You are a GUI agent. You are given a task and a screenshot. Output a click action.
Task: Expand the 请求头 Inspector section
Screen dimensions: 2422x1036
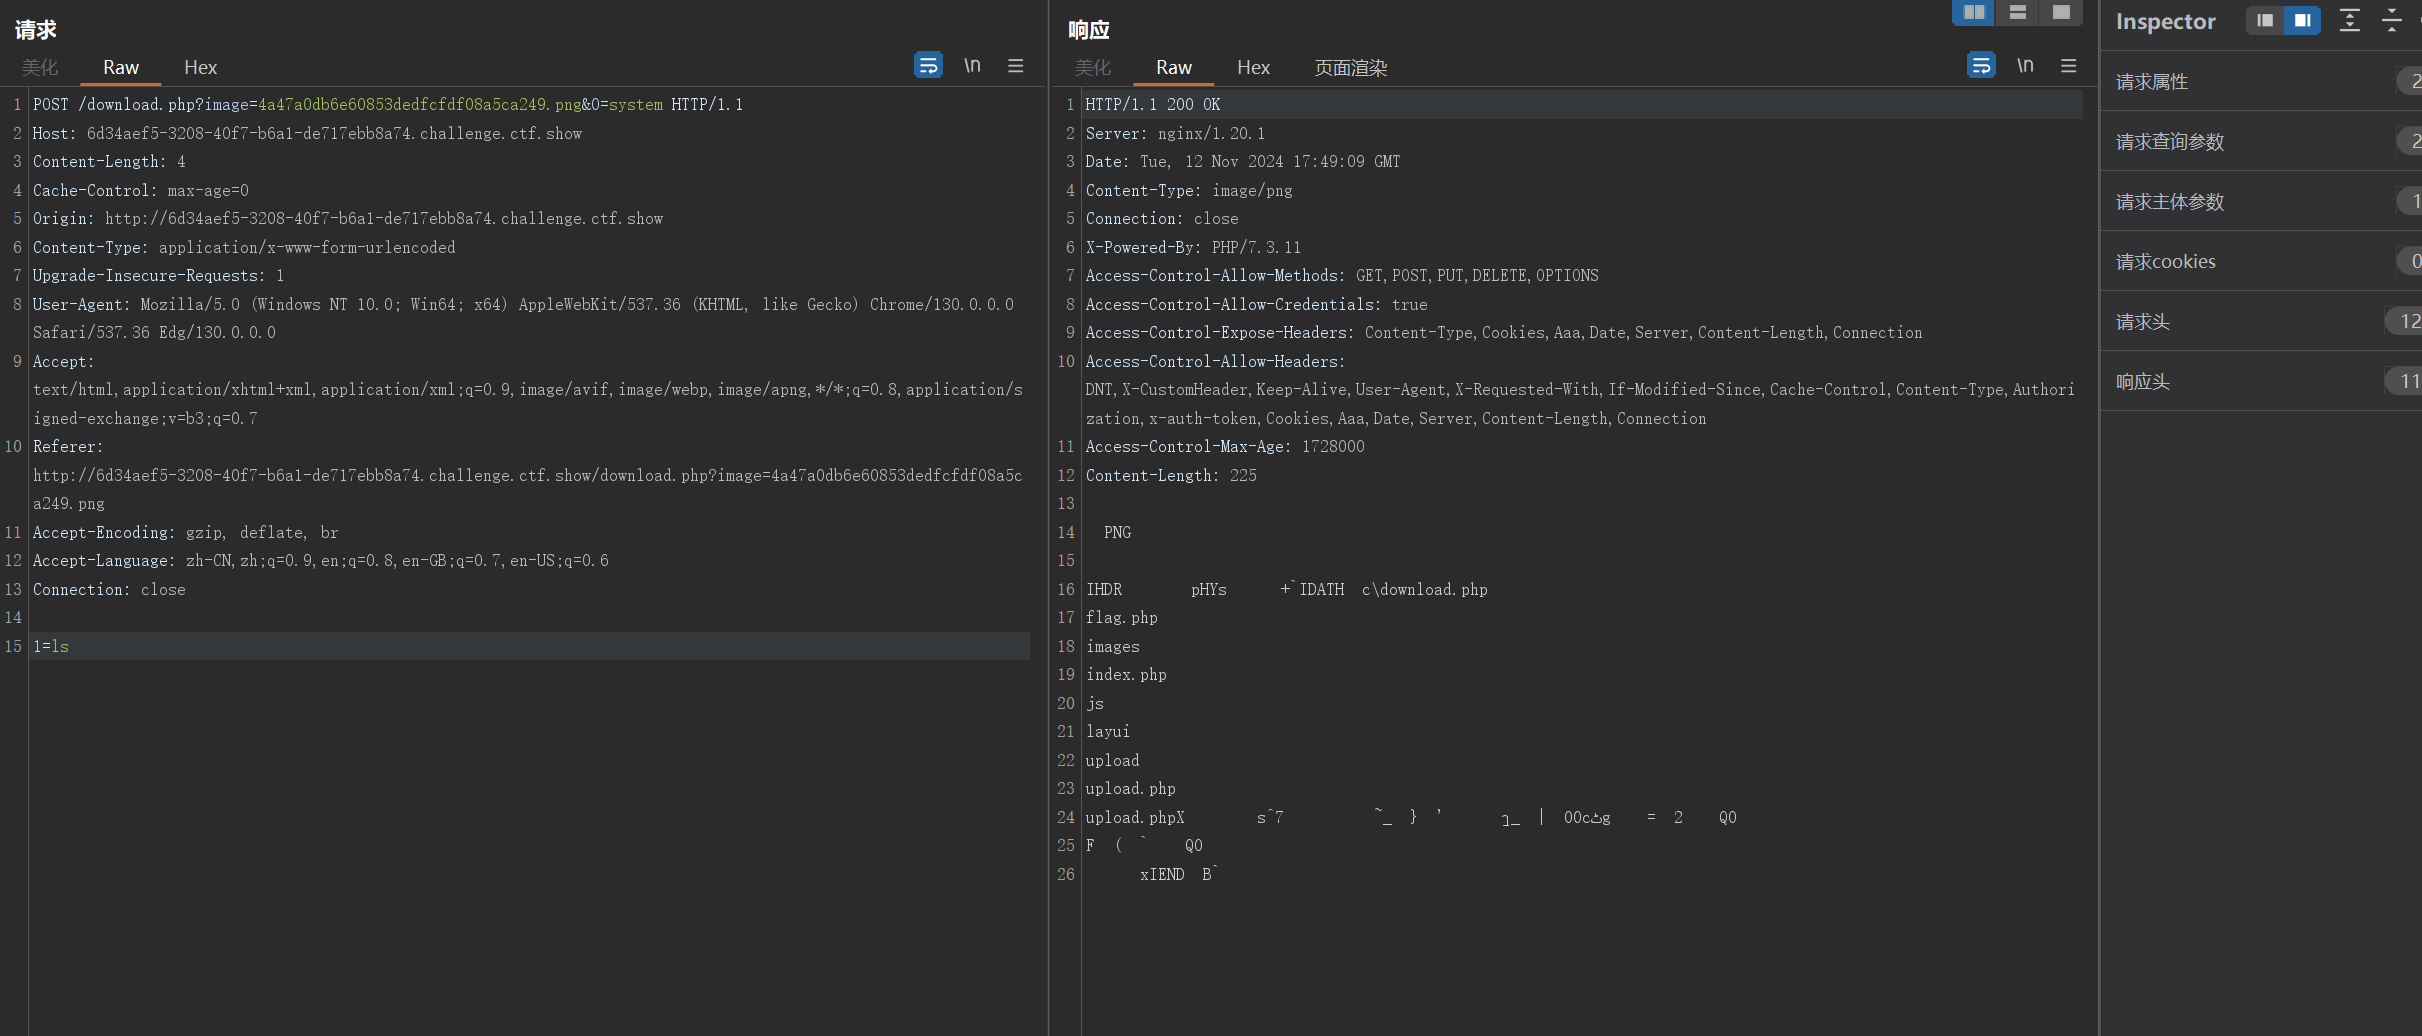2262,321
